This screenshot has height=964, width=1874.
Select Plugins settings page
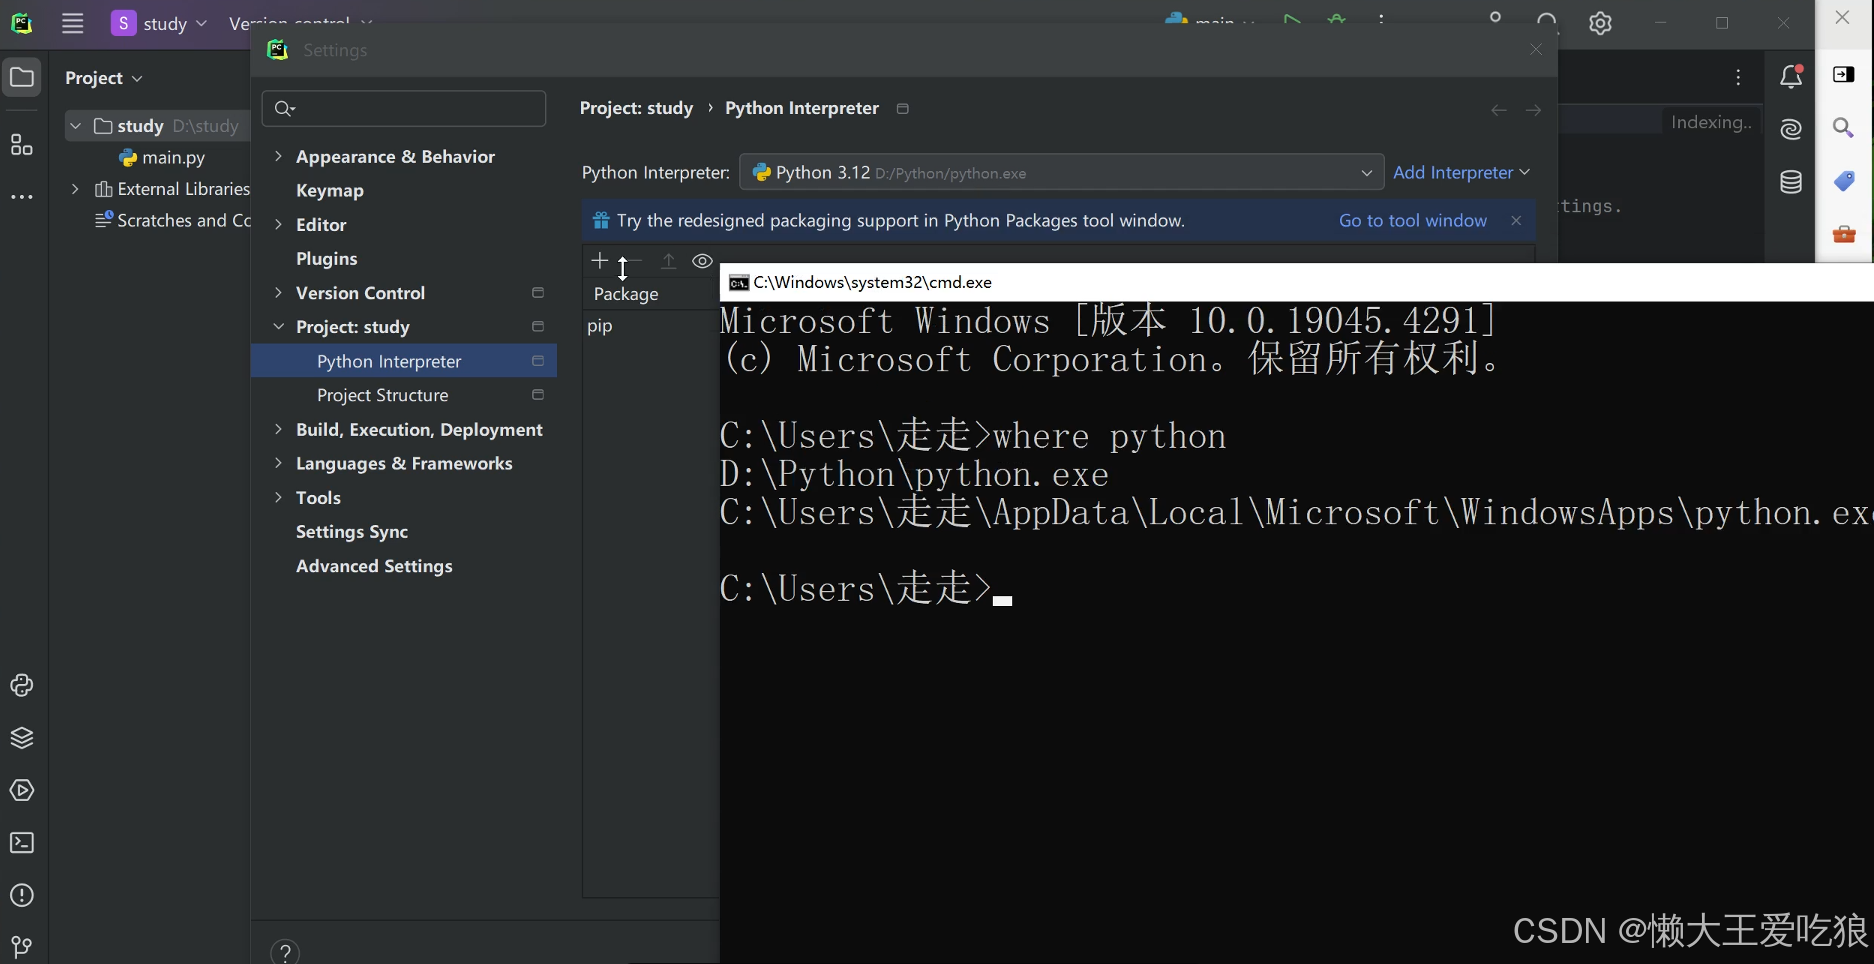tap(326, 258)
